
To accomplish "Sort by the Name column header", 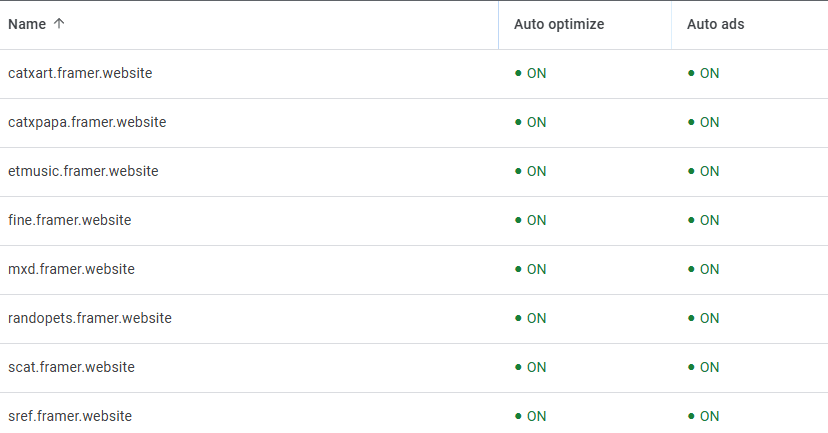I will pos(27,24).
